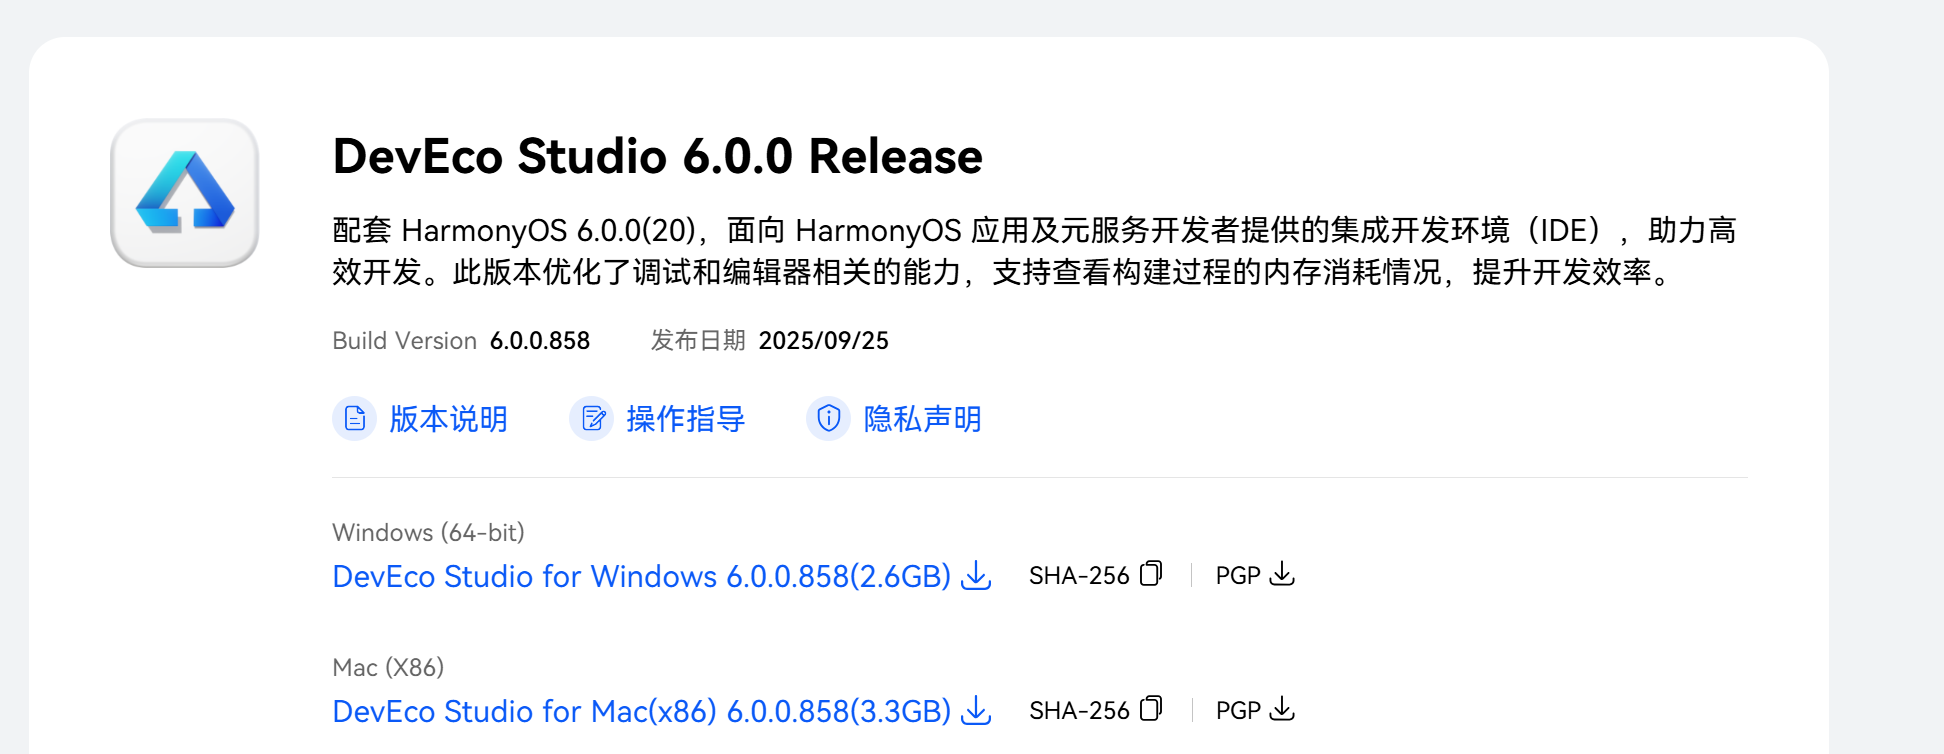Download PGP signature icon for Mac(x86)
1944x754 pixels.
tap(1282, 709)
